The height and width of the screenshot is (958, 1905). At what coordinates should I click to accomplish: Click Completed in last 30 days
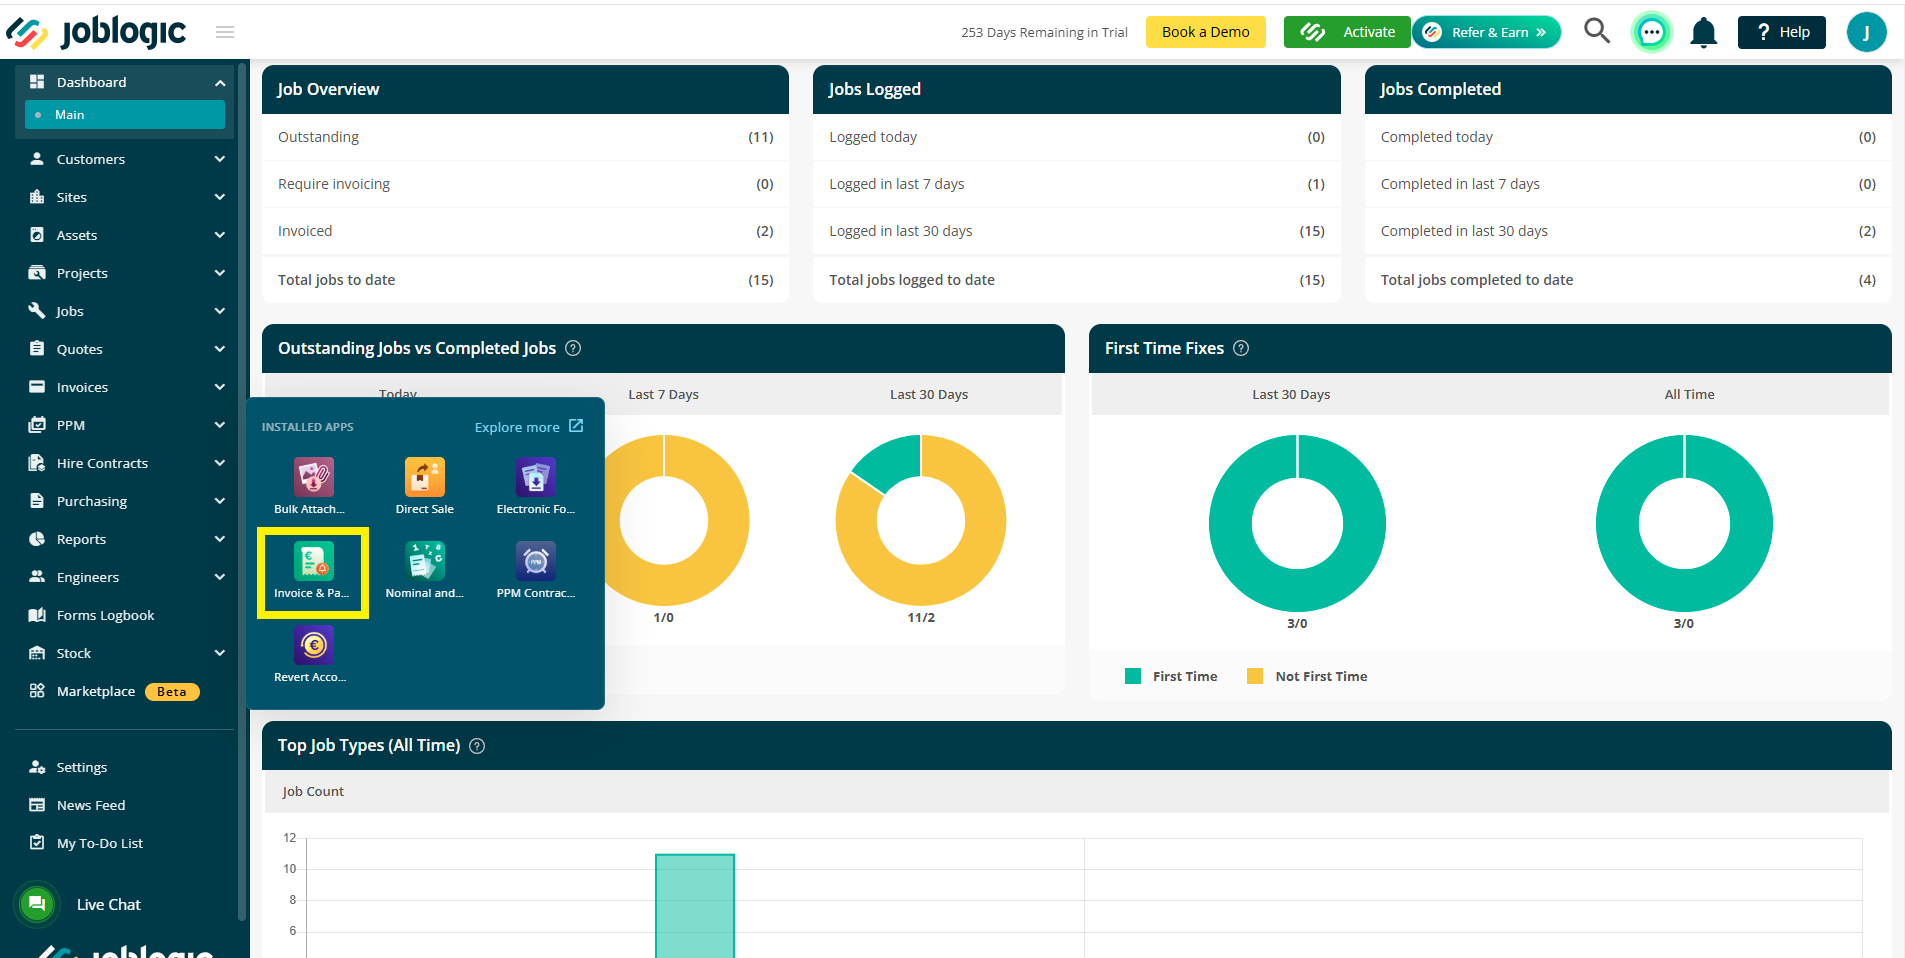[1628, 231]
